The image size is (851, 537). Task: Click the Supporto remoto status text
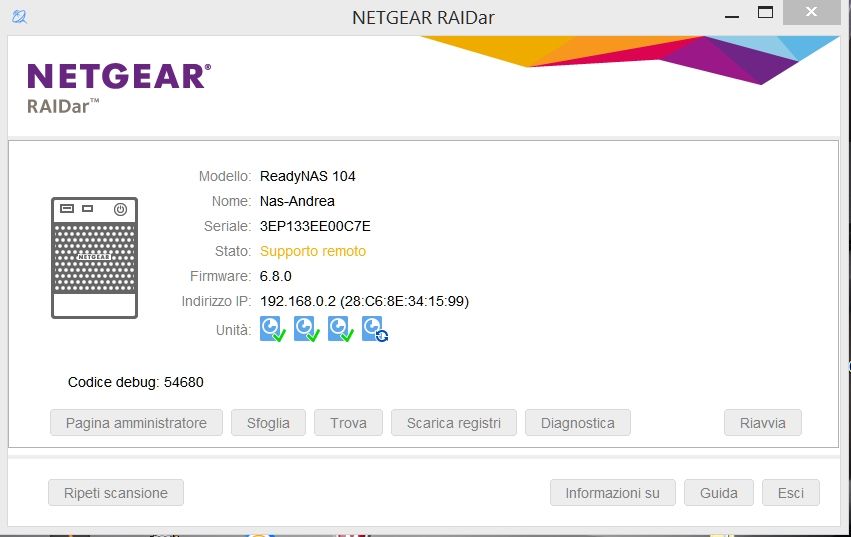[313, 251]
